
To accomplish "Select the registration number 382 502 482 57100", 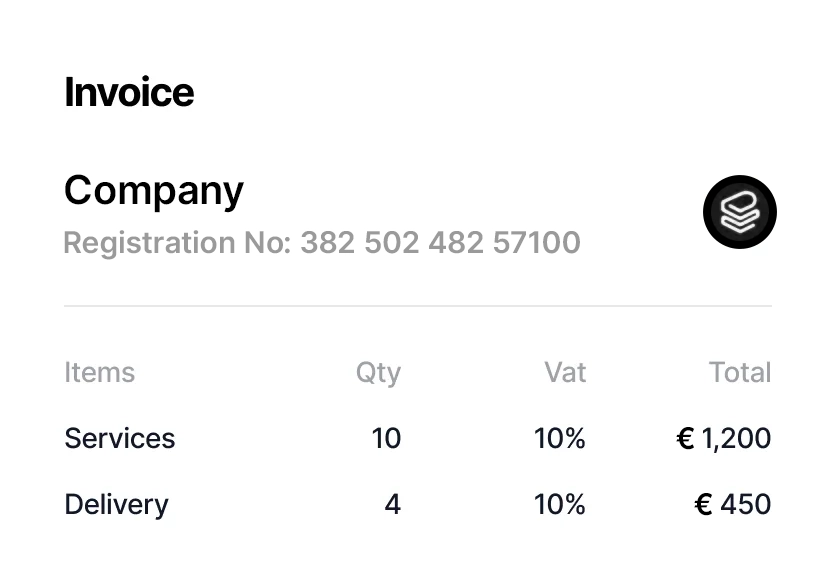I will click(440, 242).
